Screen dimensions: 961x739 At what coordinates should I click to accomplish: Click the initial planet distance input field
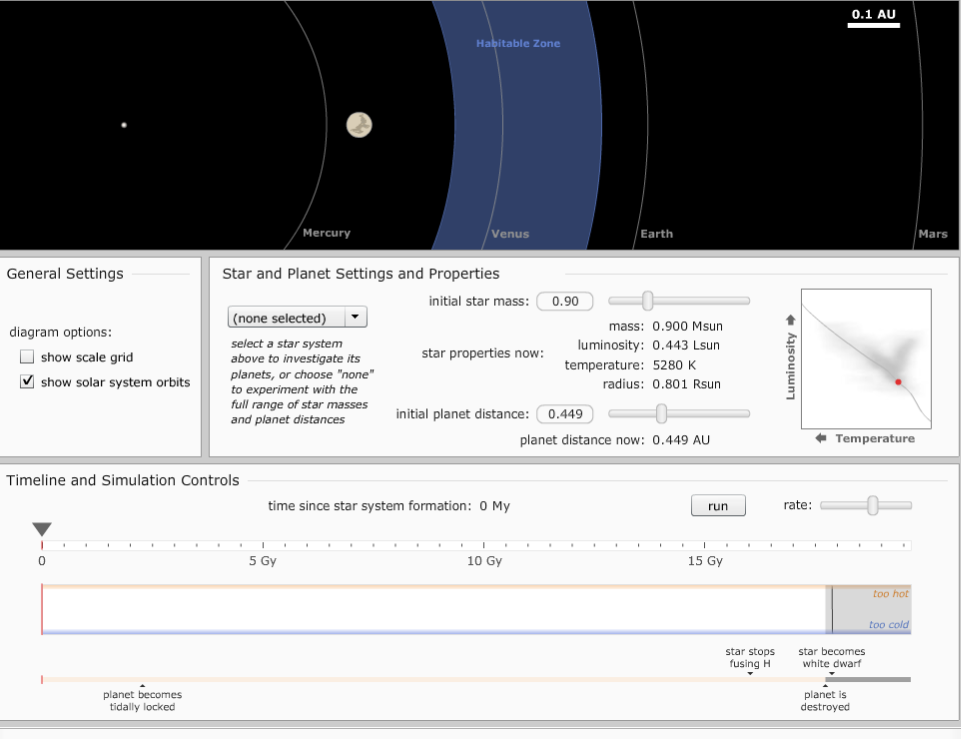tap(565, 413)
